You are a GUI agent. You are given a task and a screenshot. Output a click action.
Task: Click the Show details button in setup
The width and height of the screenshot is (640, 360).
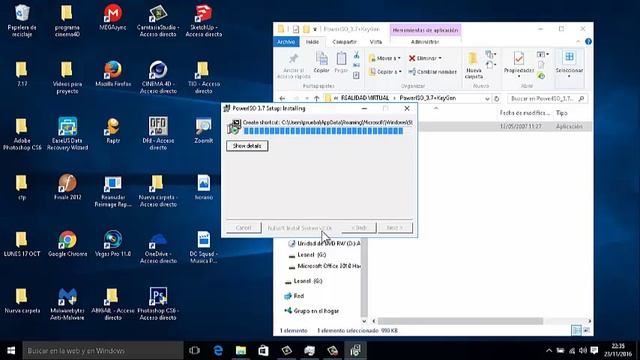(x=247, y=146)
